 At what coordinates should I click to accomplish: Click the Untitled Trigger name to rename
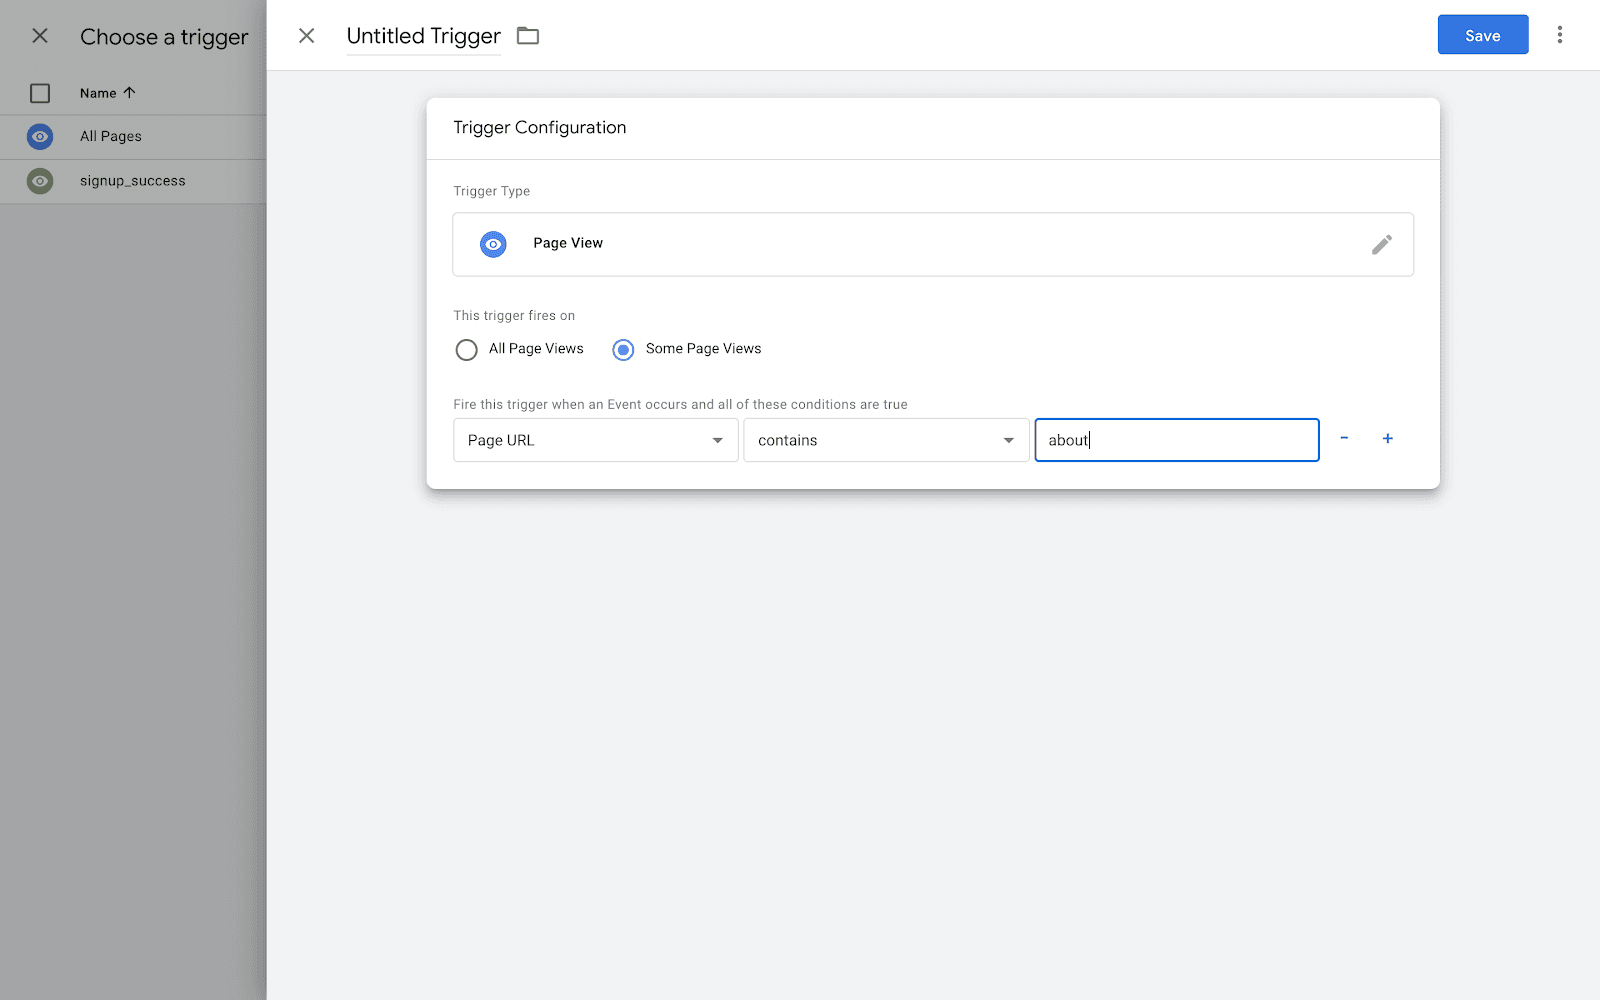(423, 36)
